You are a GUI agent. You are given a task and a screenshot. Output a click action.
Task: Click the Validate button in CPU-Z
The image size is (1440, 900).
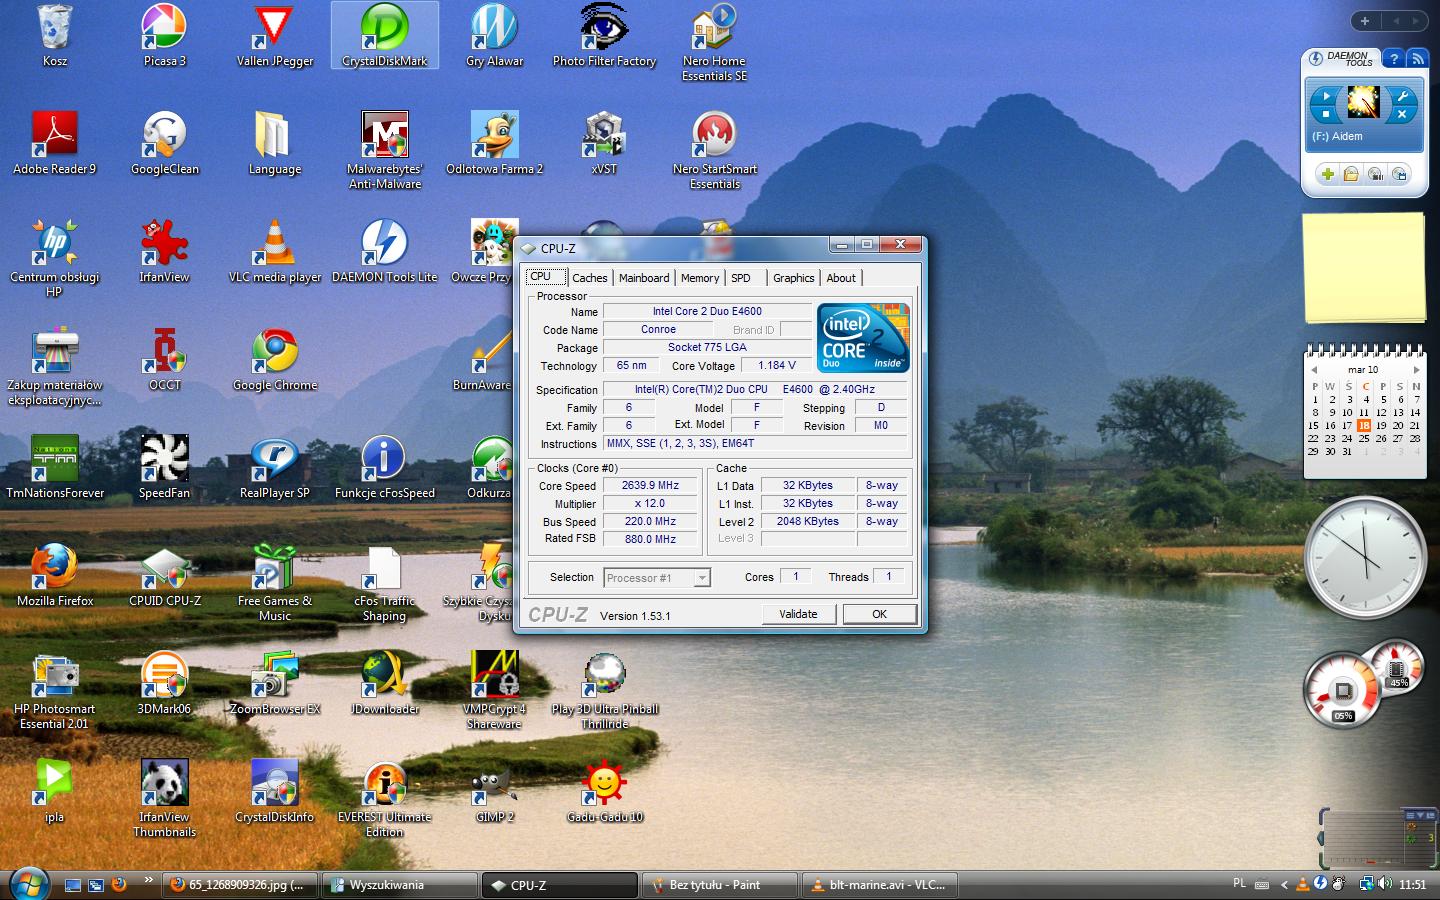tap(798, 614)
